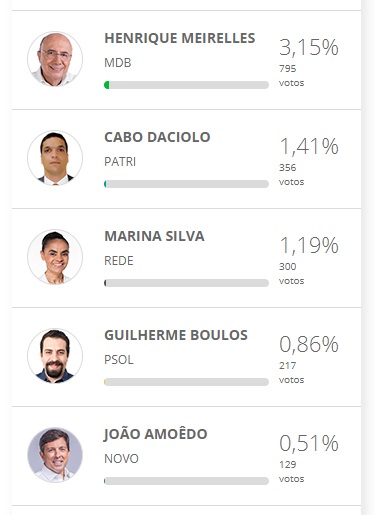Click João Amoêdo's portrait photo
The height and width of the screenshot is (515, 375).
coord(55,455)
